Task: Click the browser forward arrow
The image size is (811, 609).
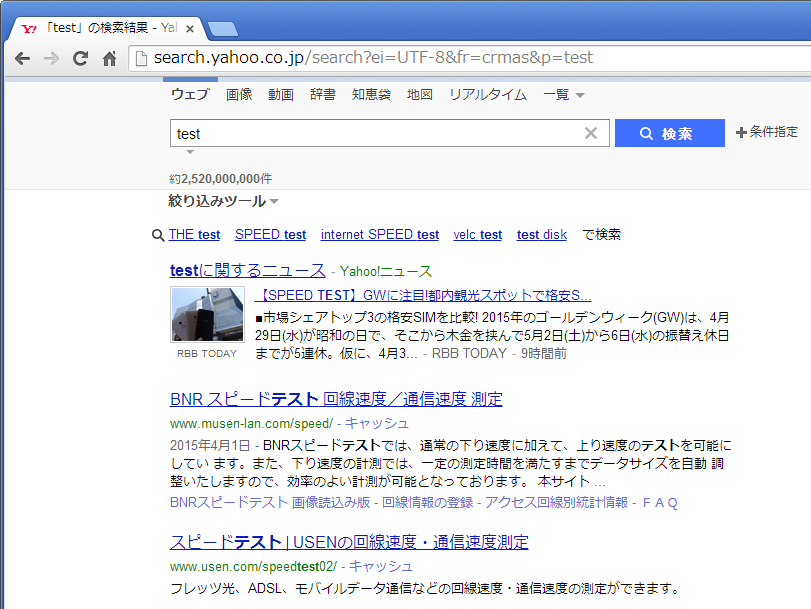Action: click(x=51, y=58)
